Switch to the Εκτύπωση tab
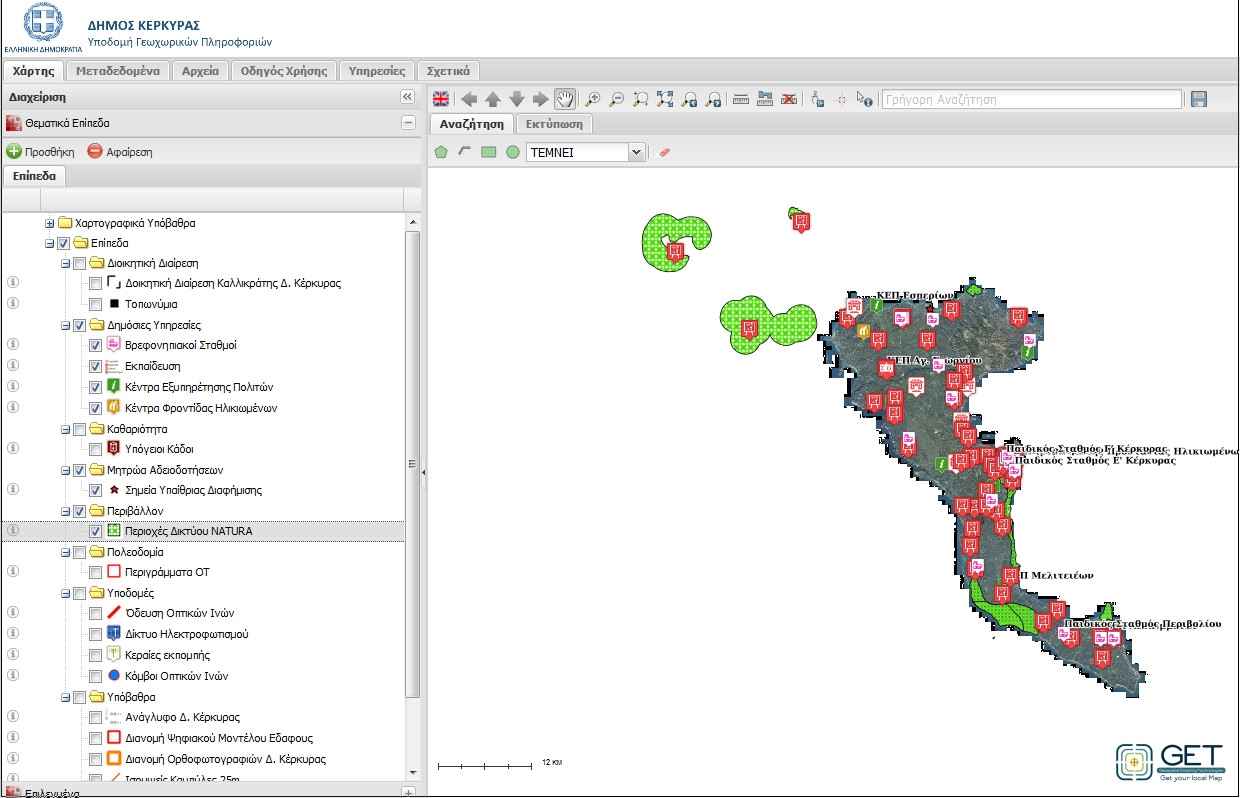 tap(555, 124)
